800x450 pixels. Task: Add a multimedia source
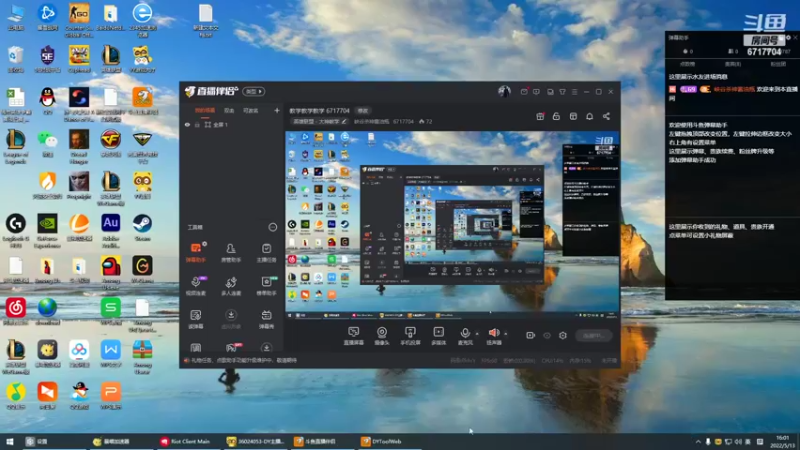(x=438, y=336)
